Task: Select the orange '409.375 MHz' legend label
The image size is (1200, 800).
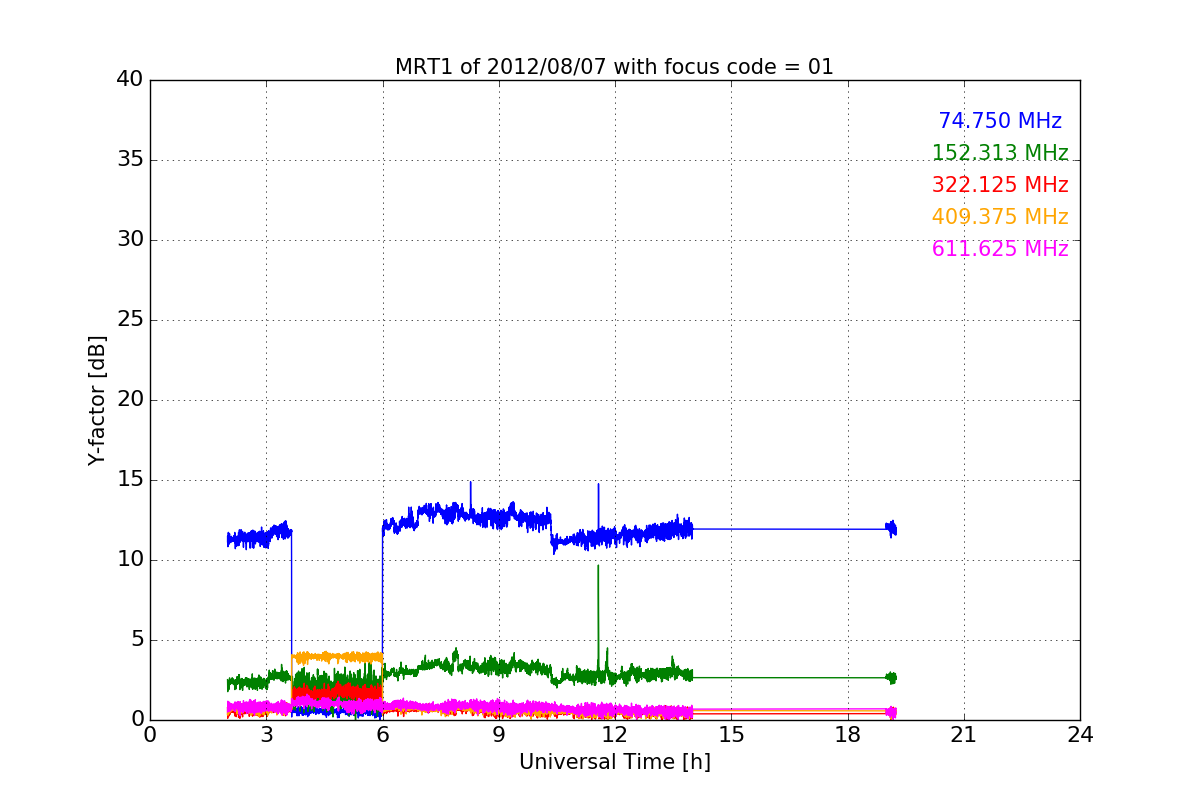Action: point(1000,217)
